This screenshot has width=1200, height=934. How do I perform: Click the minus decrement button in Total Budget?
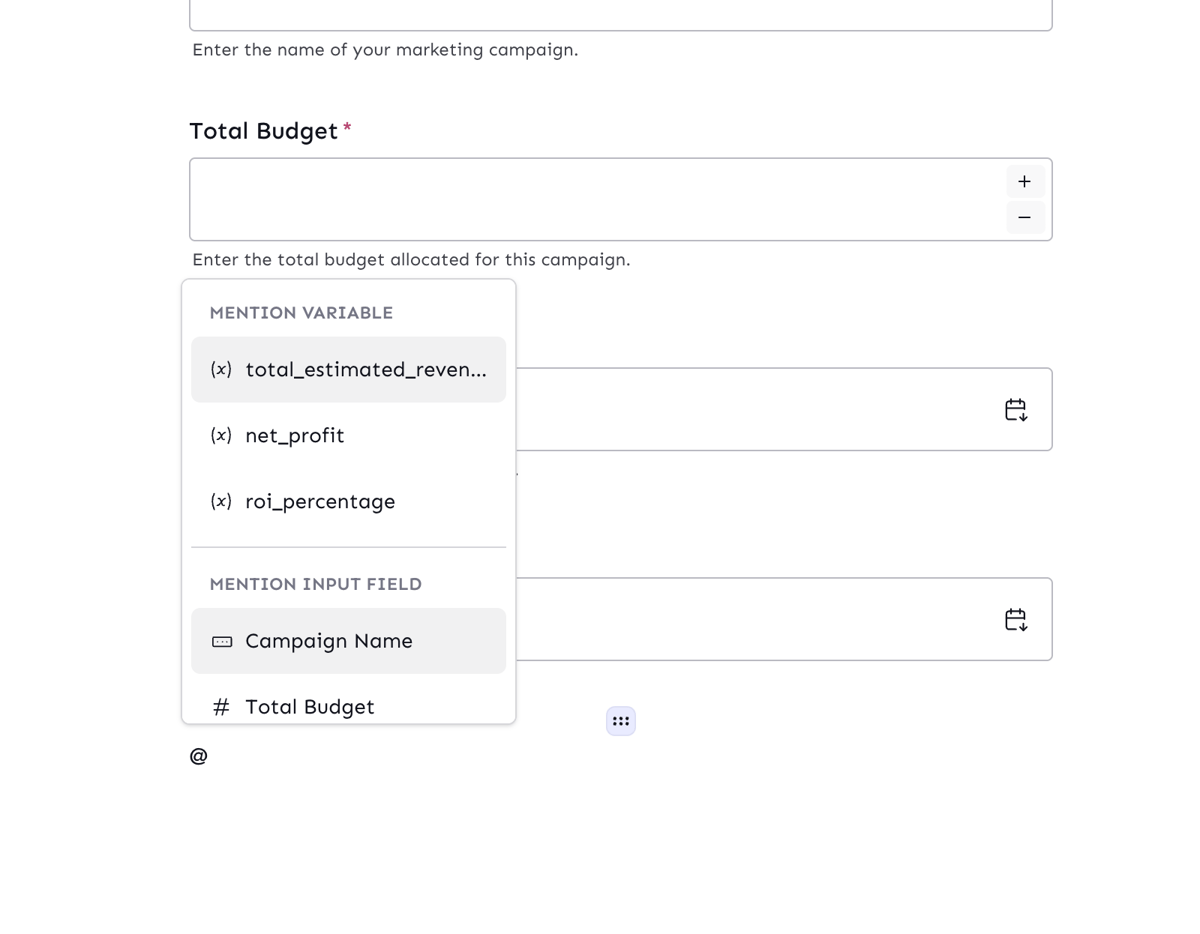point(1024,217)
